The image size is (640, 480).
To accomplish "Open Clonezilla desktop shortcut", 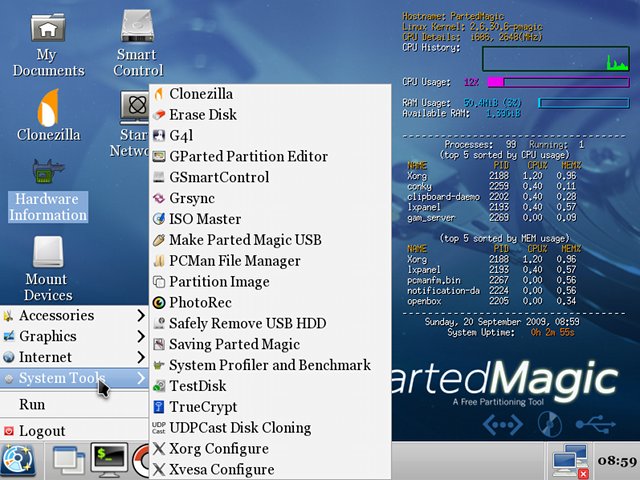I will pos(48,116).
